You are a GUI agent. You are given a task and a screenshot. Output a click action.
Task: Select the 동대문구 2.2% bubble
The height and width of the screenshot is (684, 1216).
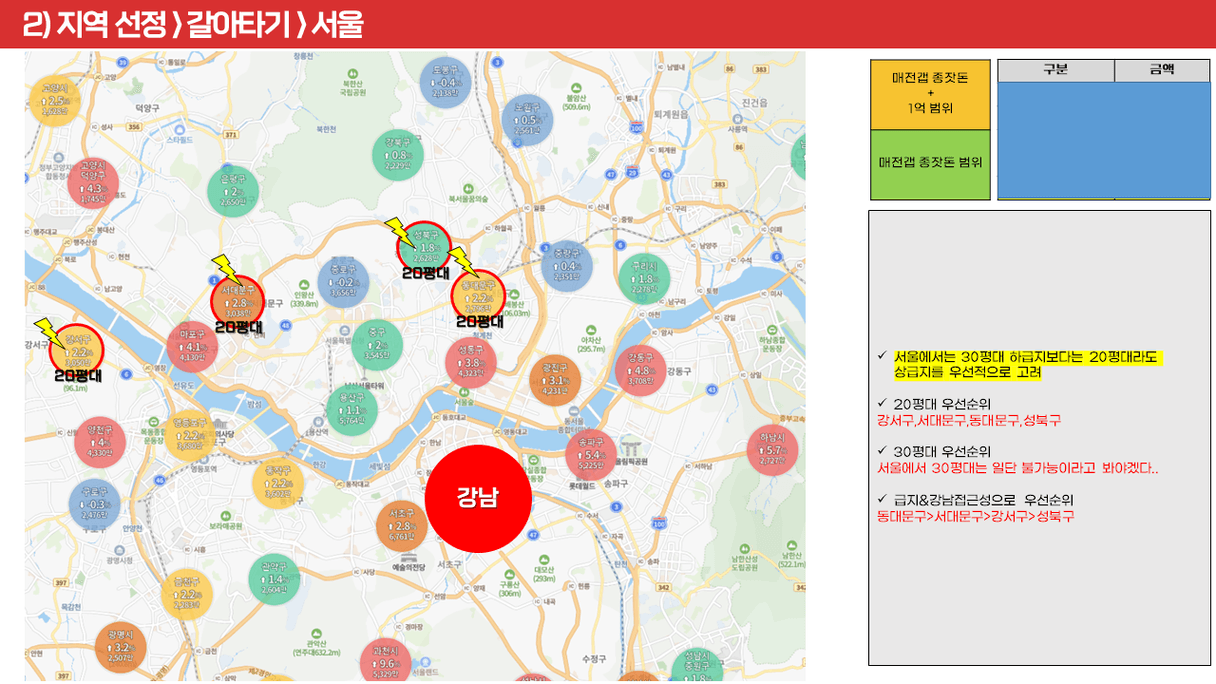tap(479, 295)
